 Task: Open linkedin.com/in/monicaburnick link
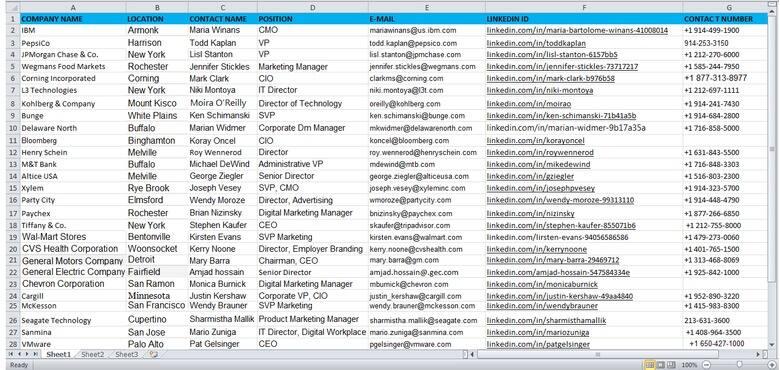[x=542, y=284]
